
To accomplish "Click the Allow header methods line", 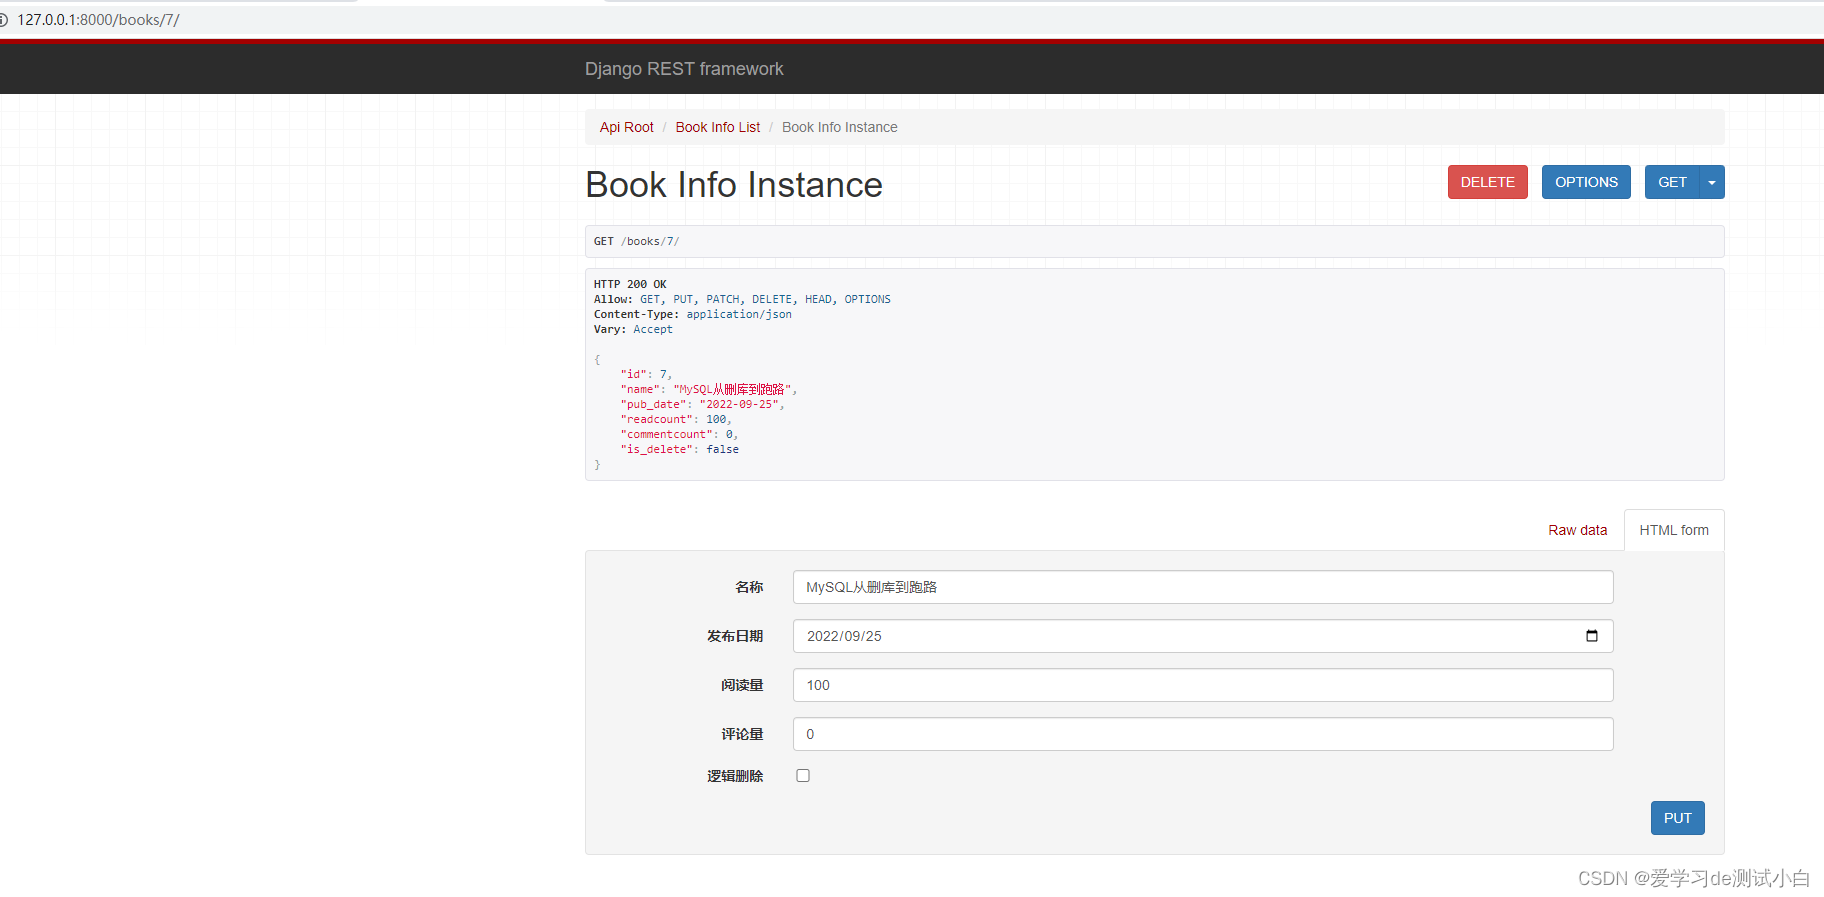I will pyautogui.click(x=742, y=299).
